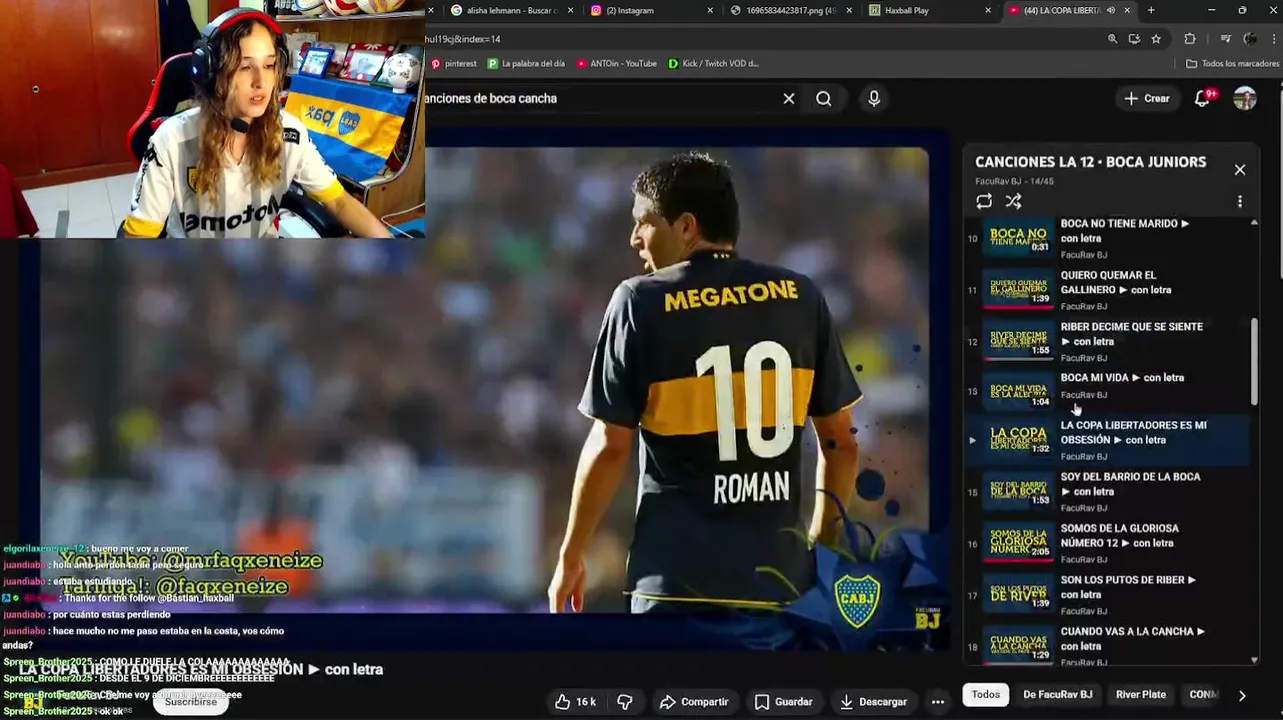This screenshot has height=720, width=1283.
Task: Open the Crear upload menu
Action: point(1146,98)
